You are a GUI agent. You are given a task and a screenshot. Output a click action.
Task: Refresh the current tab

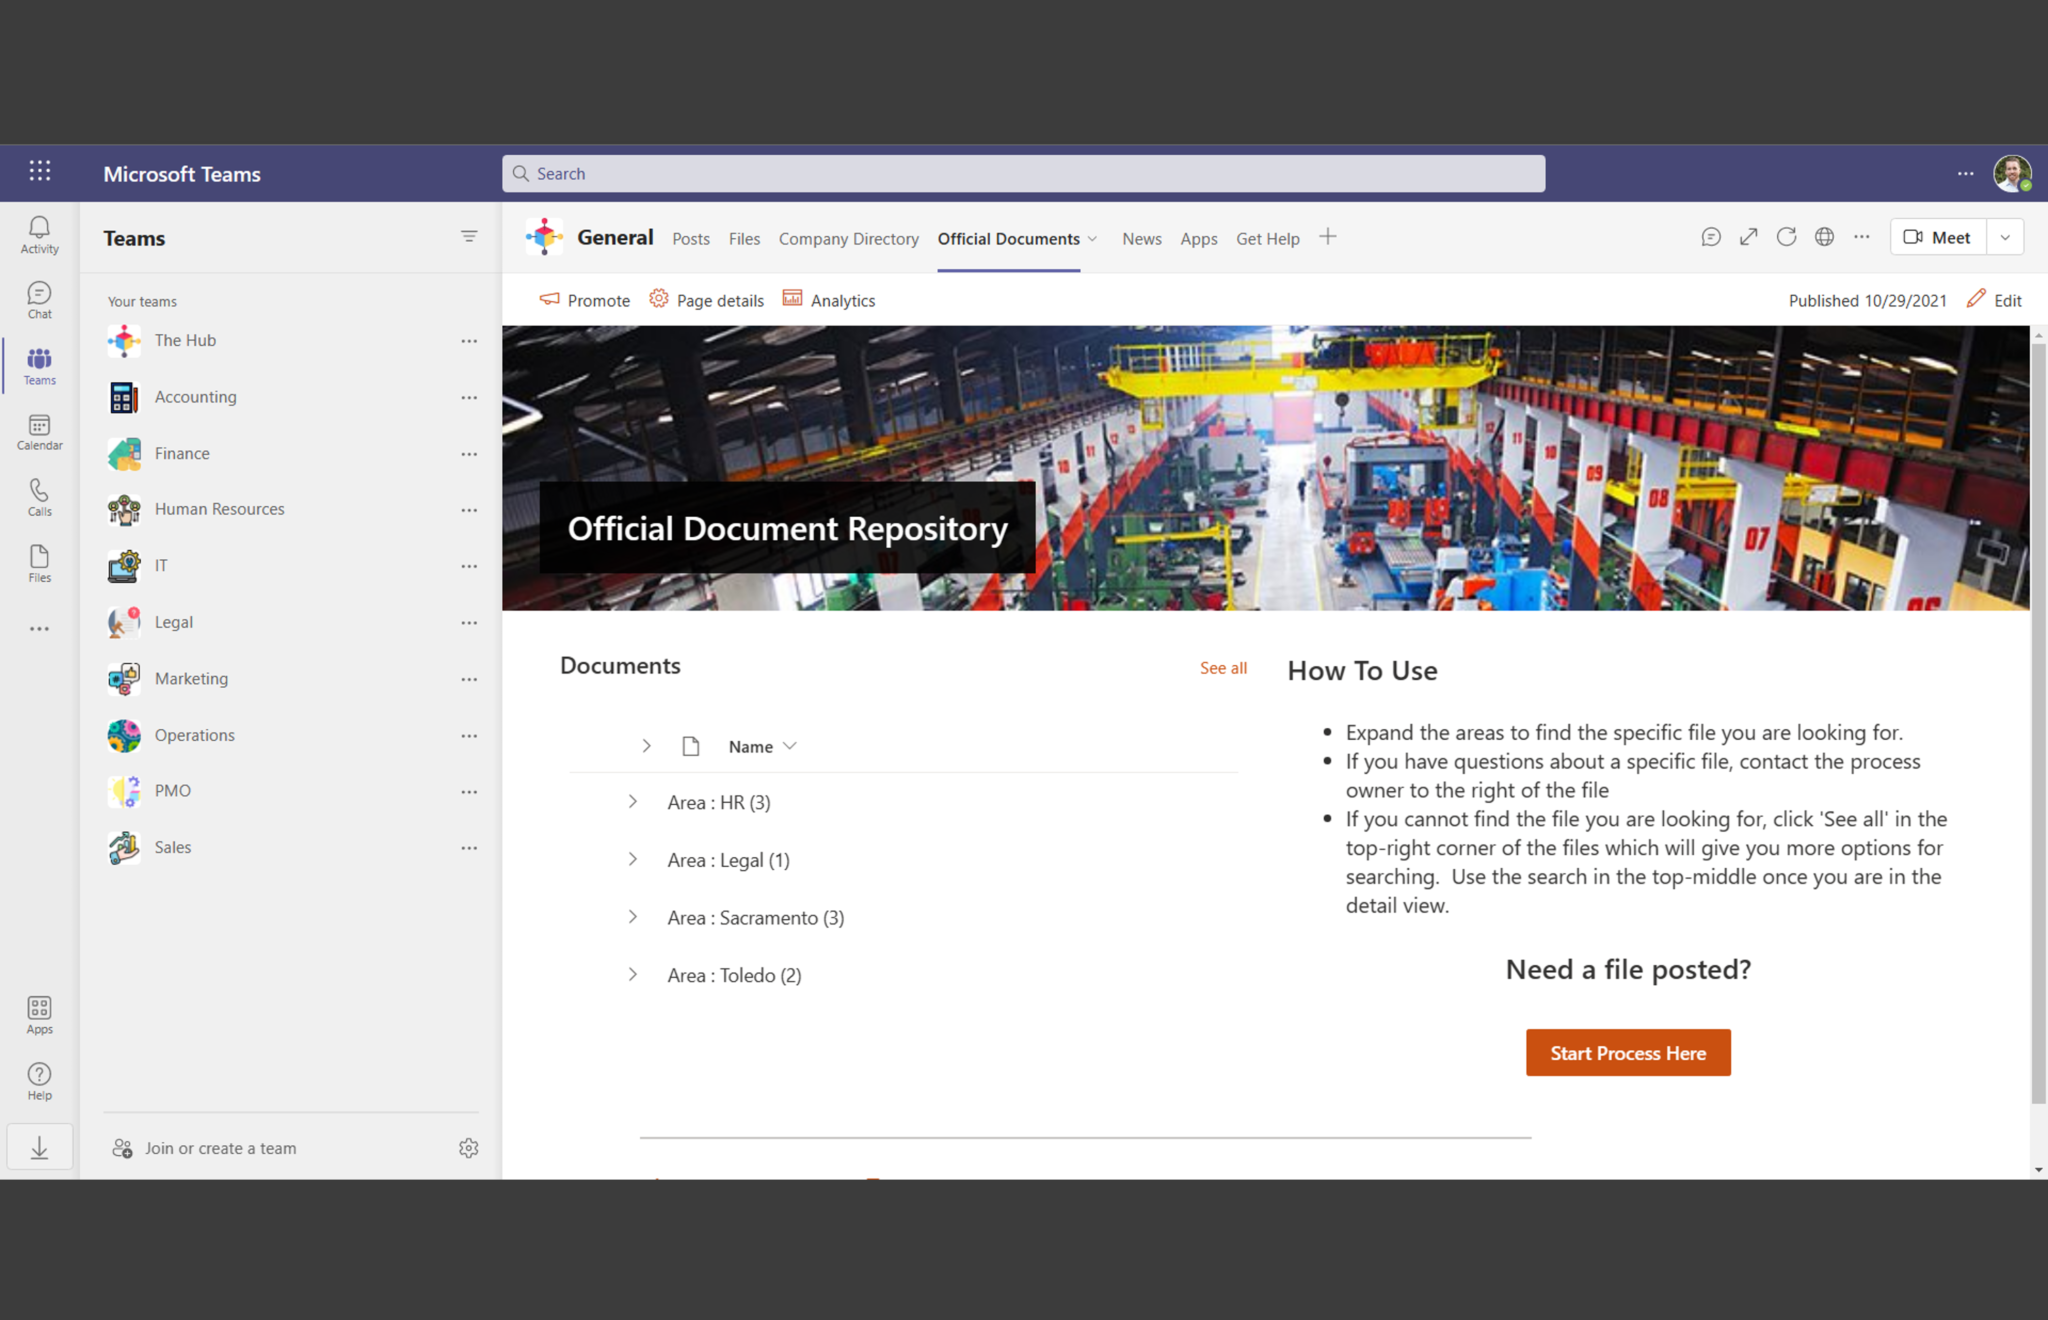(x=1787, y=237)
